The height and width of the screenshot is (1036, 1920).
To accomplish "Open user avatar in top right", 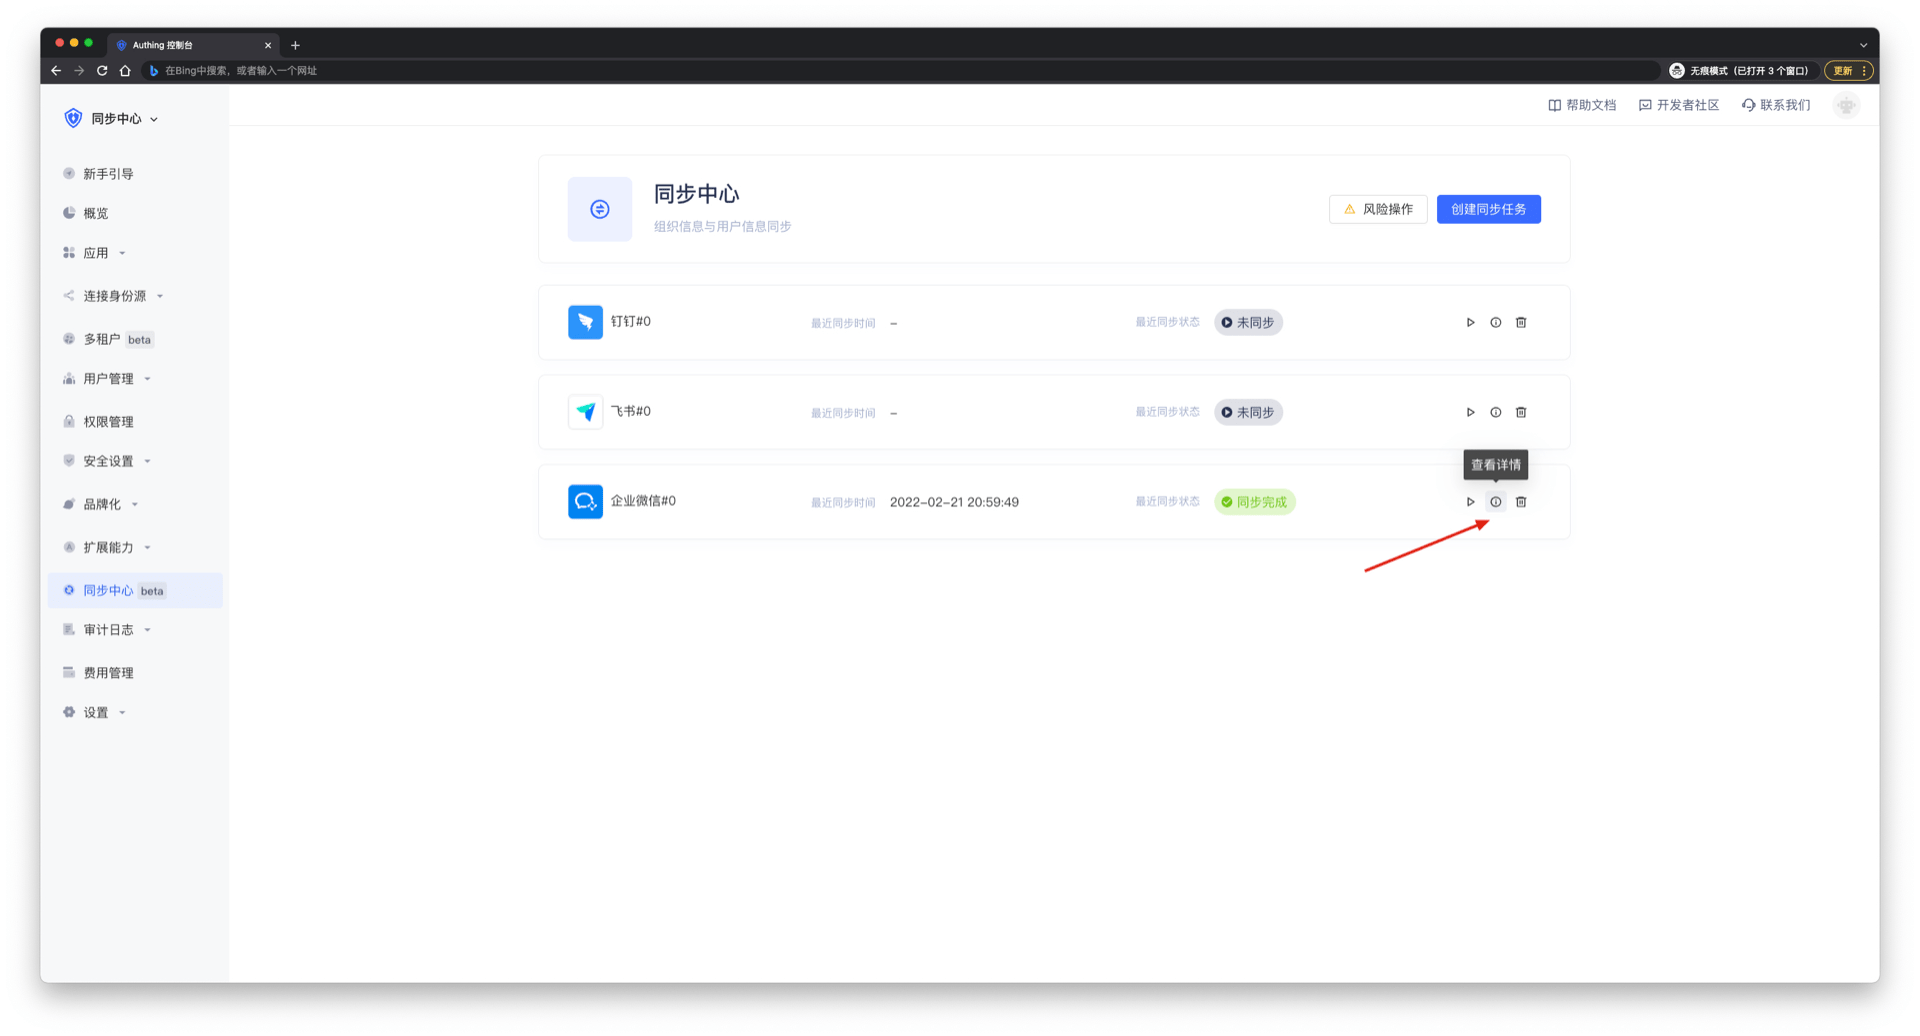I will pos(1846,105).
